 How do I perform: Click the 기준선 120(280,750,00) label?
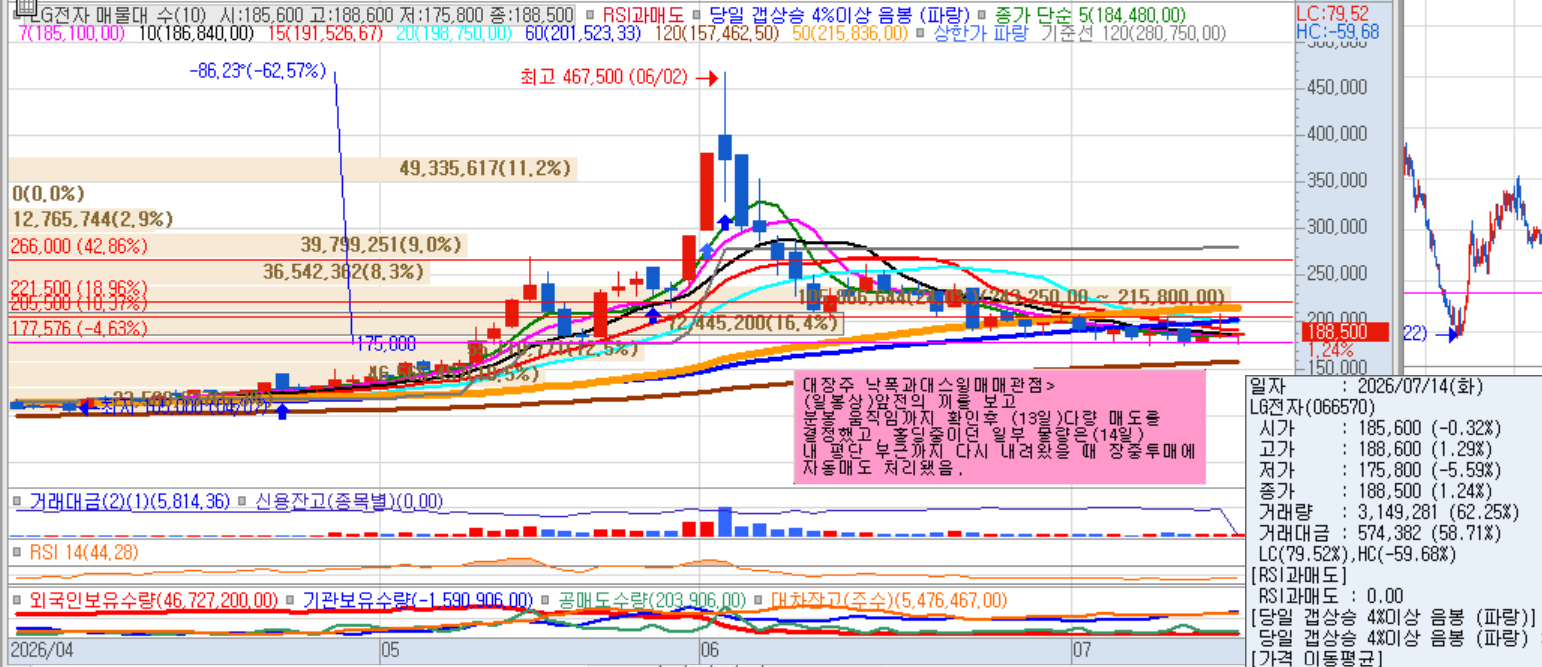(x=1133, y=33)
